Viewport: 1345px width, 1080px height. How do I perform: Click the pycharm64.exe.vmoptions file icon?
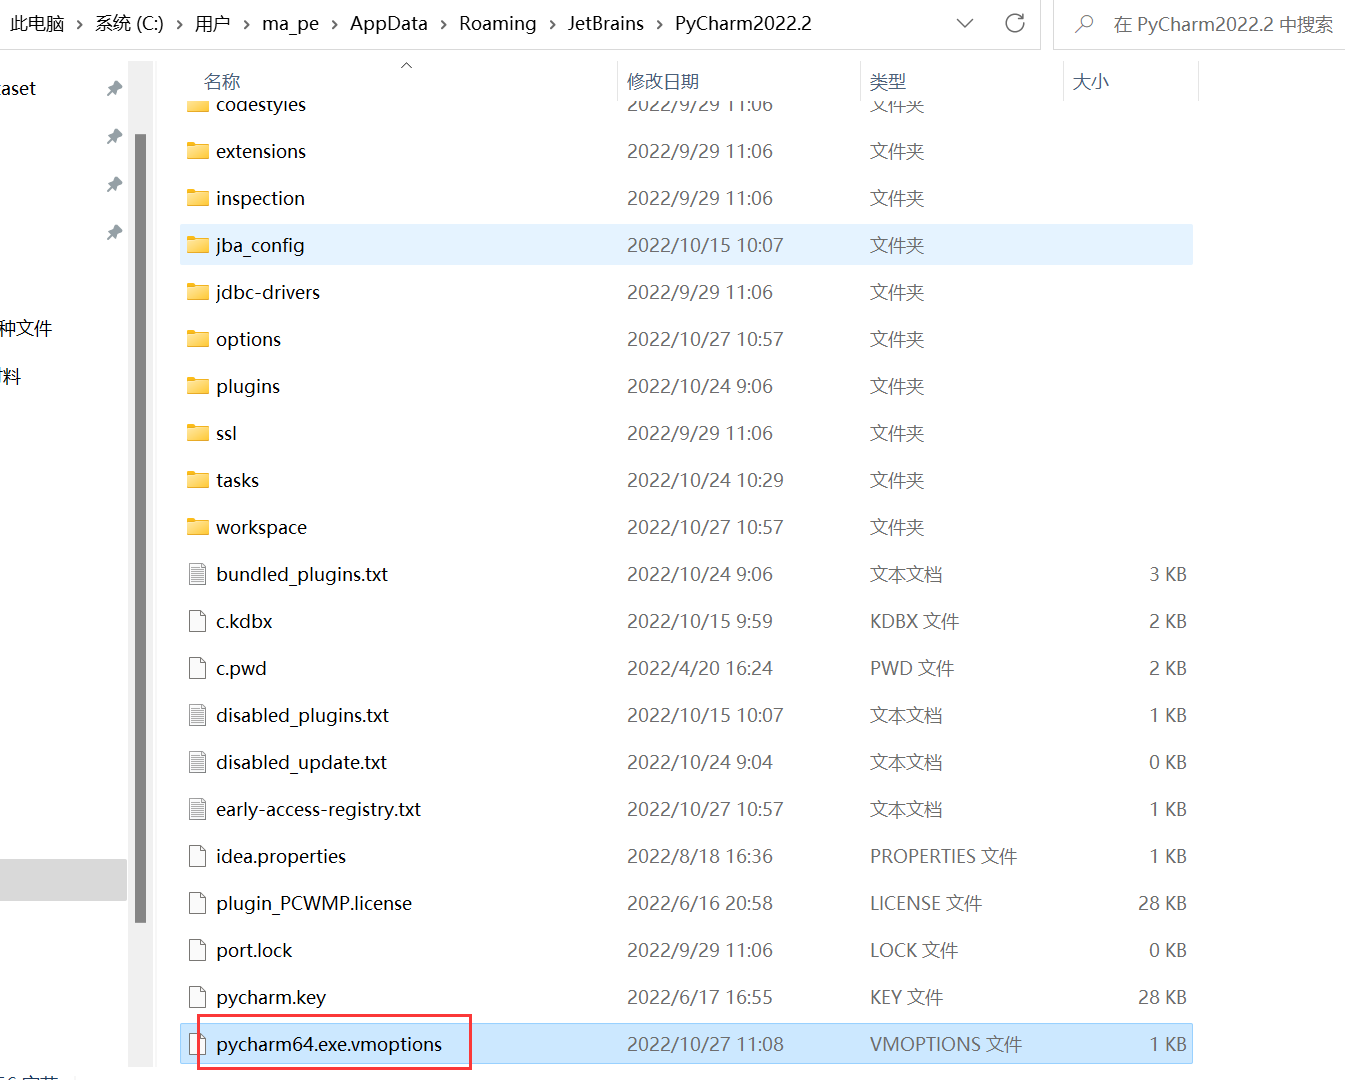point(198,1044)
